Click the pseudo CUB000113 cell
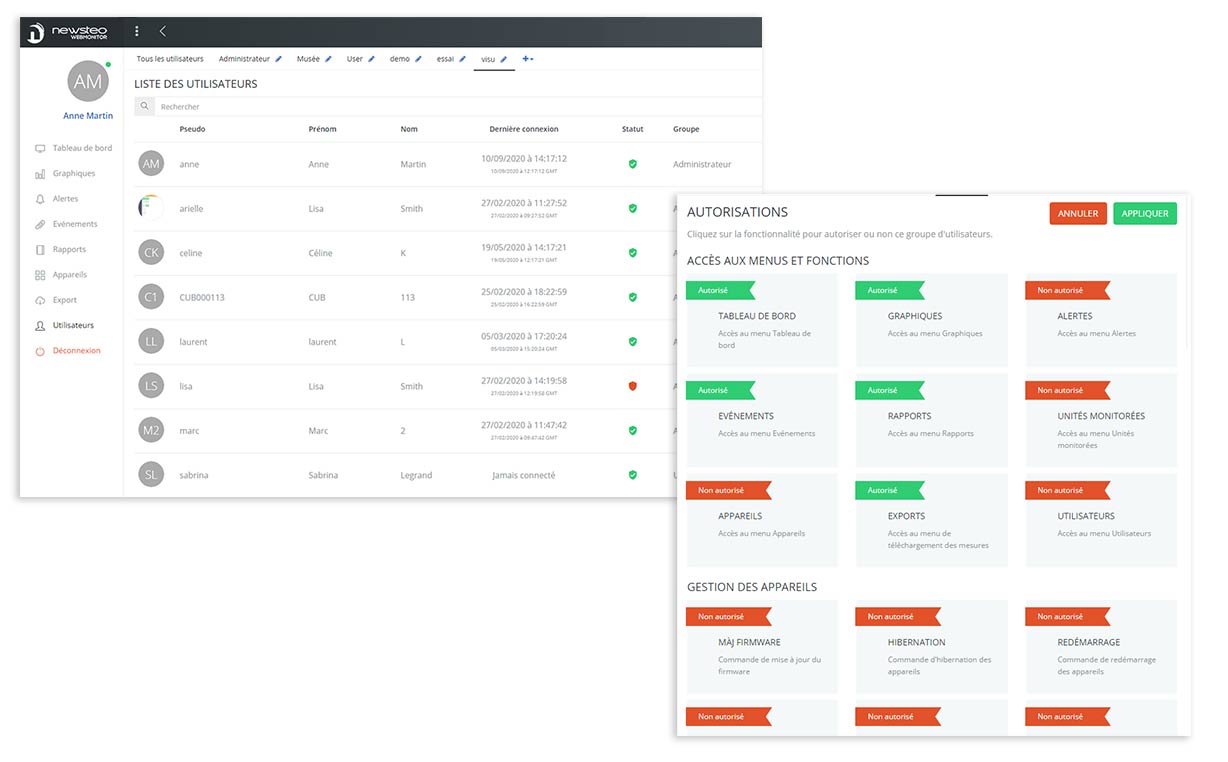1228x762 pixels. pos(202,297)
